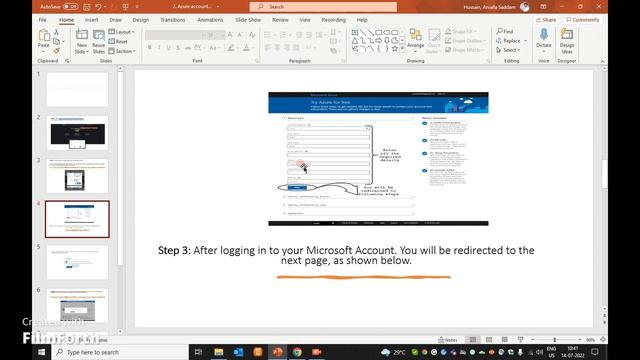Click the Reset slide button

(x=118, y=41)
